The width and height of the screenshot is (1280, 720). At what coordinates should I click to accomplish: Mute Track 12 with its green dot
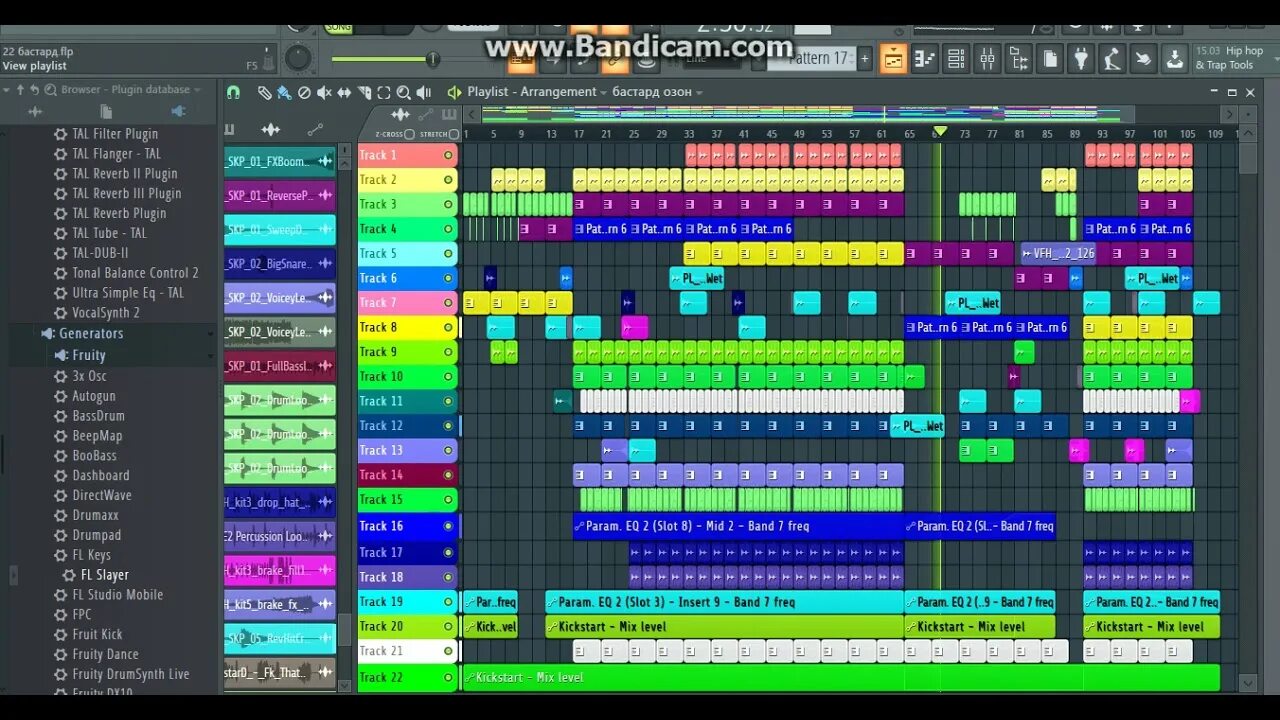(448, 425)
